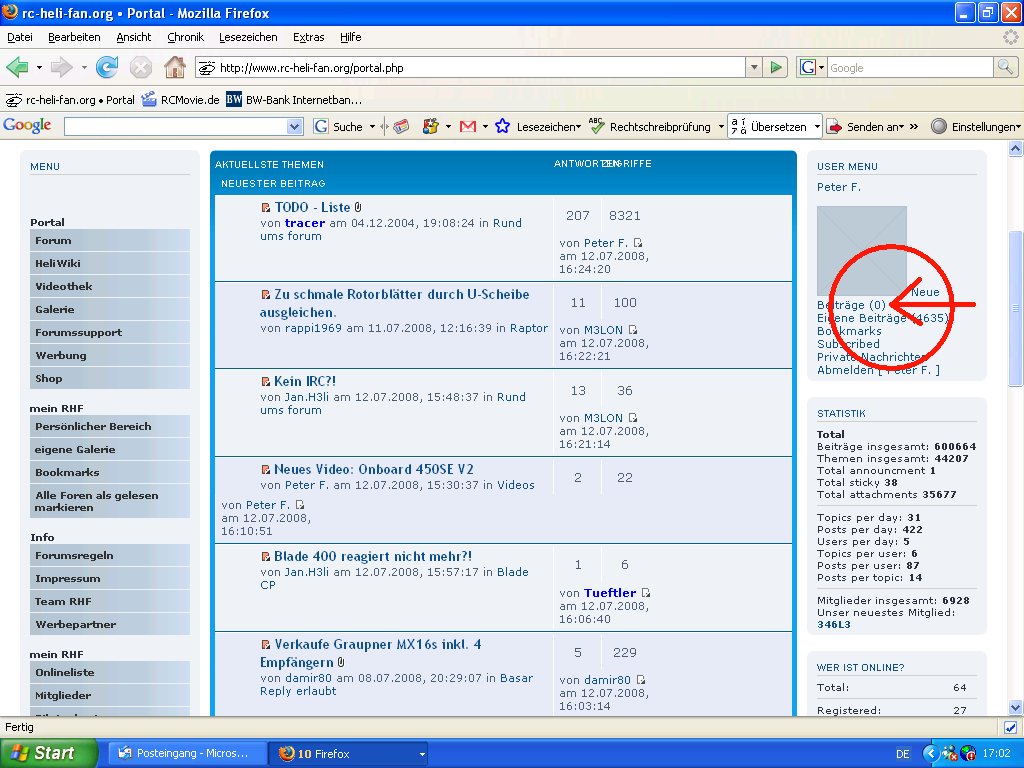The height and width of the screenshot is (768, 1024).
Task: Open the Extras menu
Action: [x=309, y=37]
